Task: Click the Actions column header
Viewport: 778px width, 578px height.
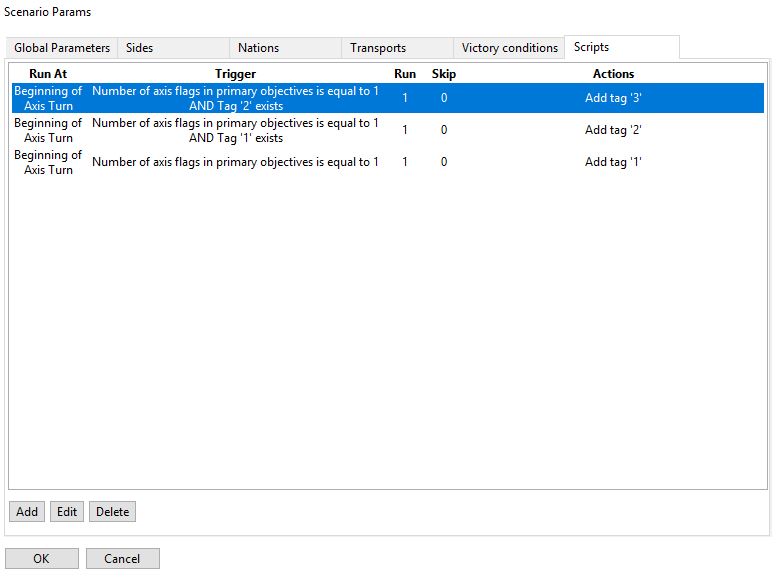Action: (613, 74)
